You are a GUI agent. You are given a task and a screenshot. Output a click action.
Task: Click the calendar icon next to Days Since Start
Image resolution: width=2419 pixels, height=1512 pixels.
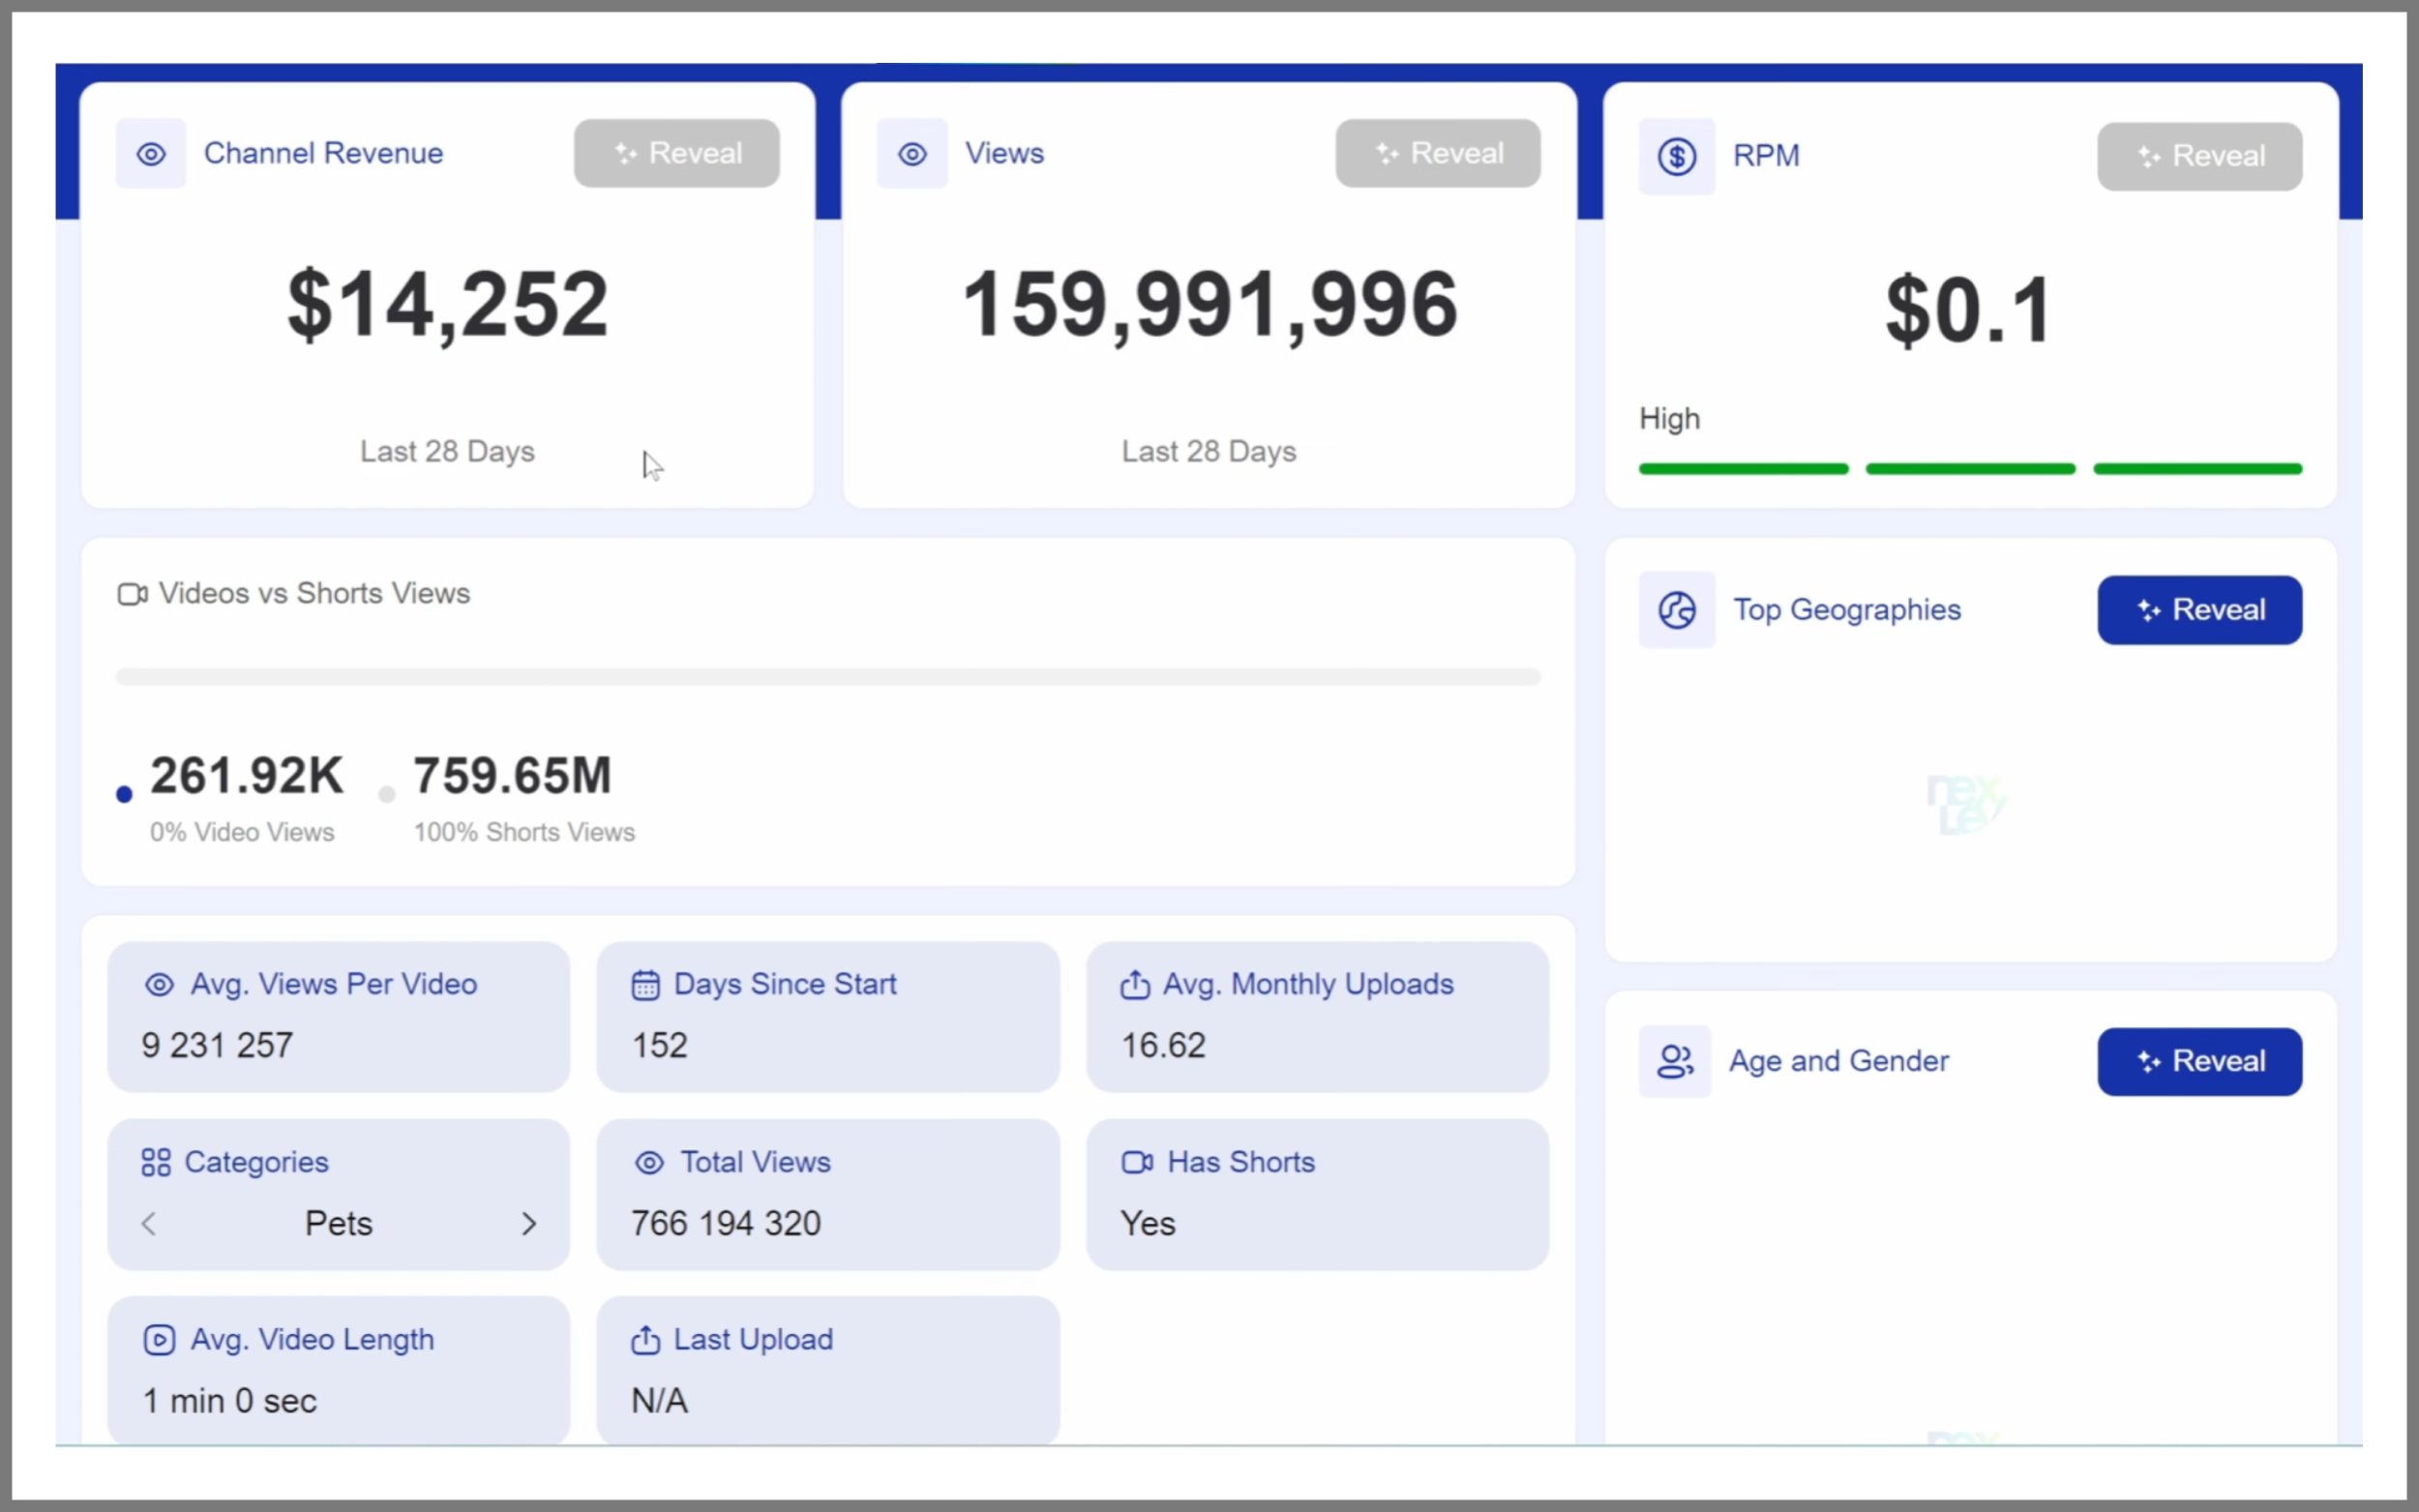tap(645, 985)
